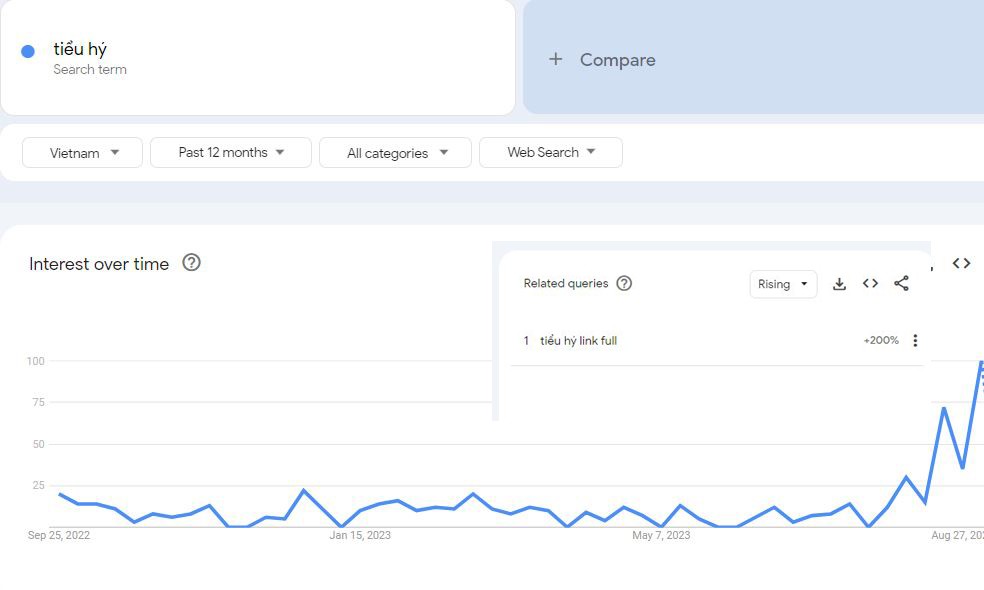The height and width of the screenshot is (590, 984).
Task: Click the plus icon in Compare box
Action: pos(556,59)
